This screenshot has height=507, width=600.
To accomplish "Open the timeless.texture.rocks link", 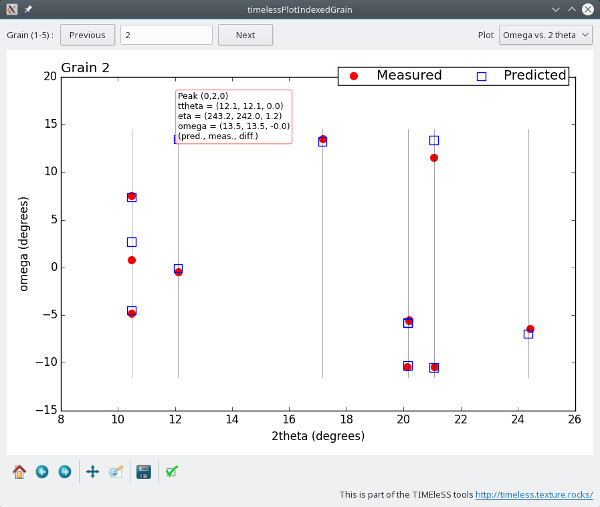I will click(534, 494).
